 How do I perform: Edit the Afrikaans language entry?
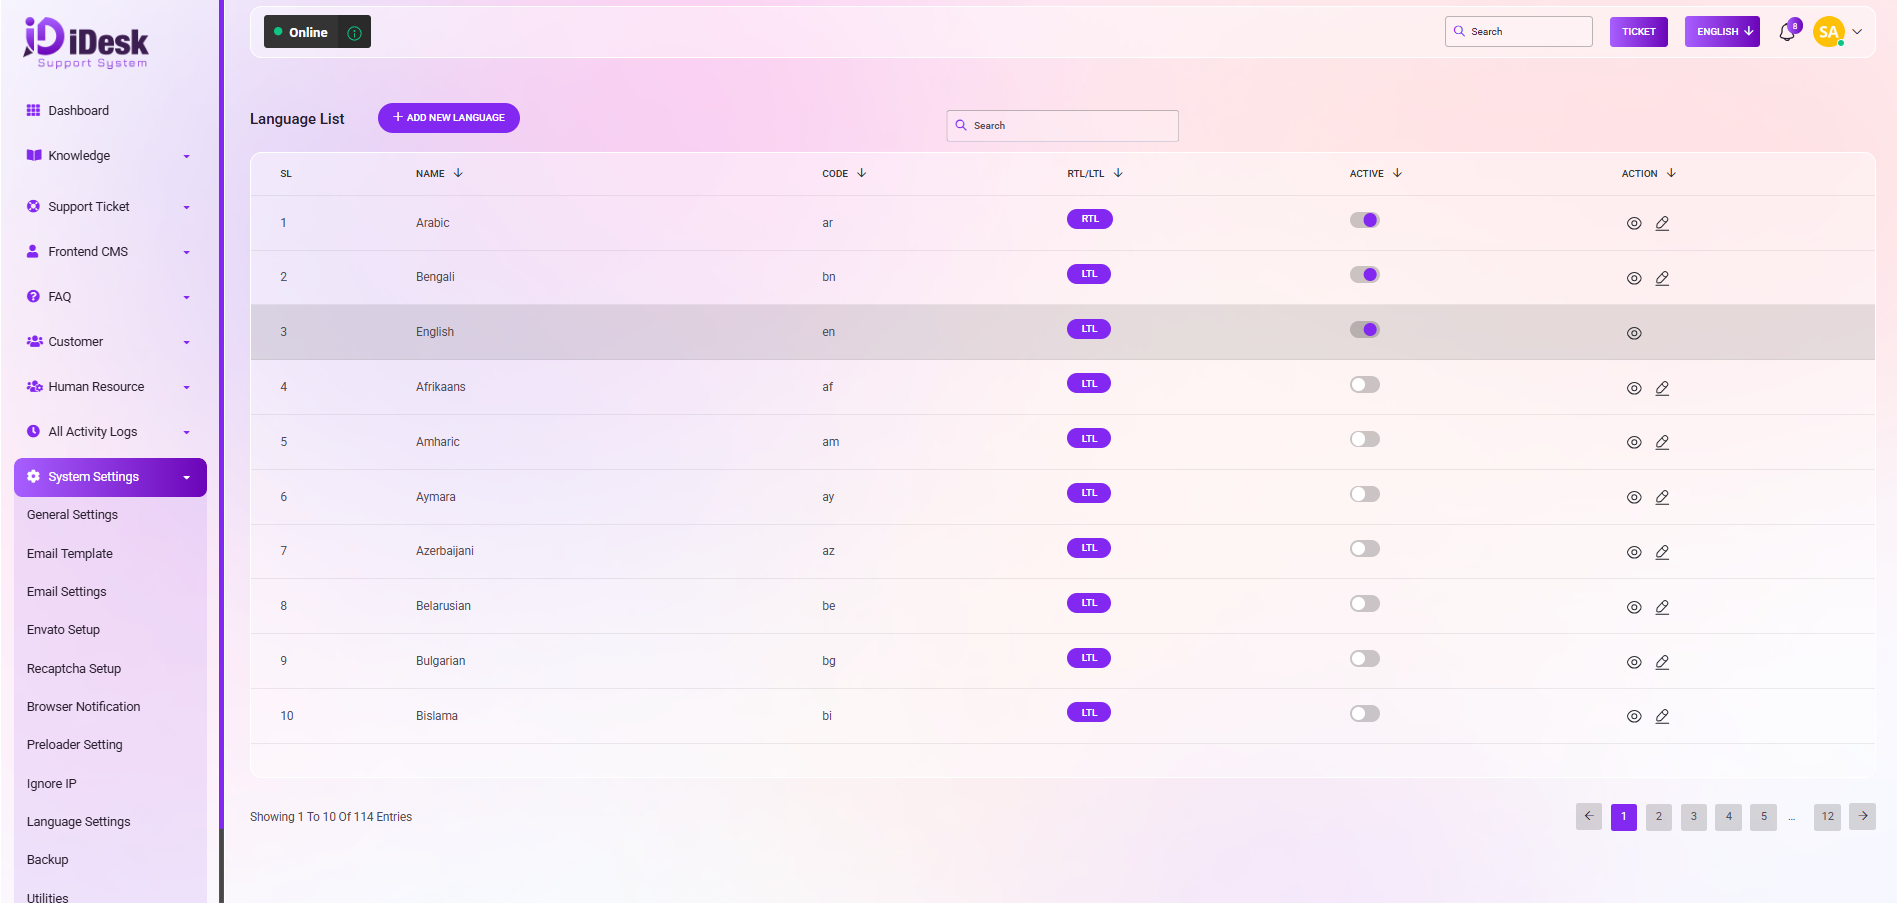point(1662,388)
